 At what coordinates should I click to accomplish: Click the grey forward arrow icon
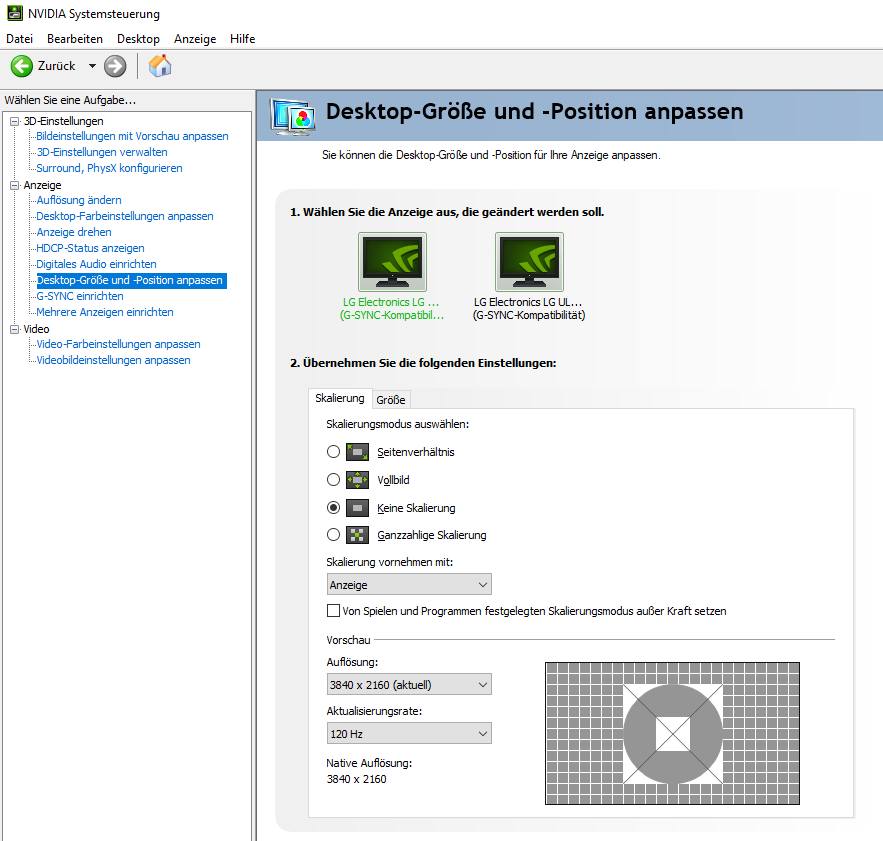(115, 66)
